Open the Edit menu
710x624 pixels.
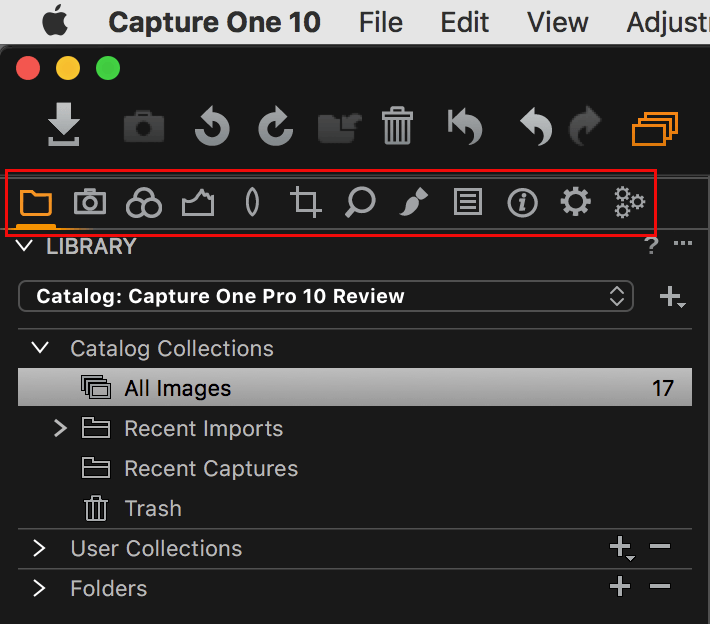pyautogui.click(x=465, y=22)
